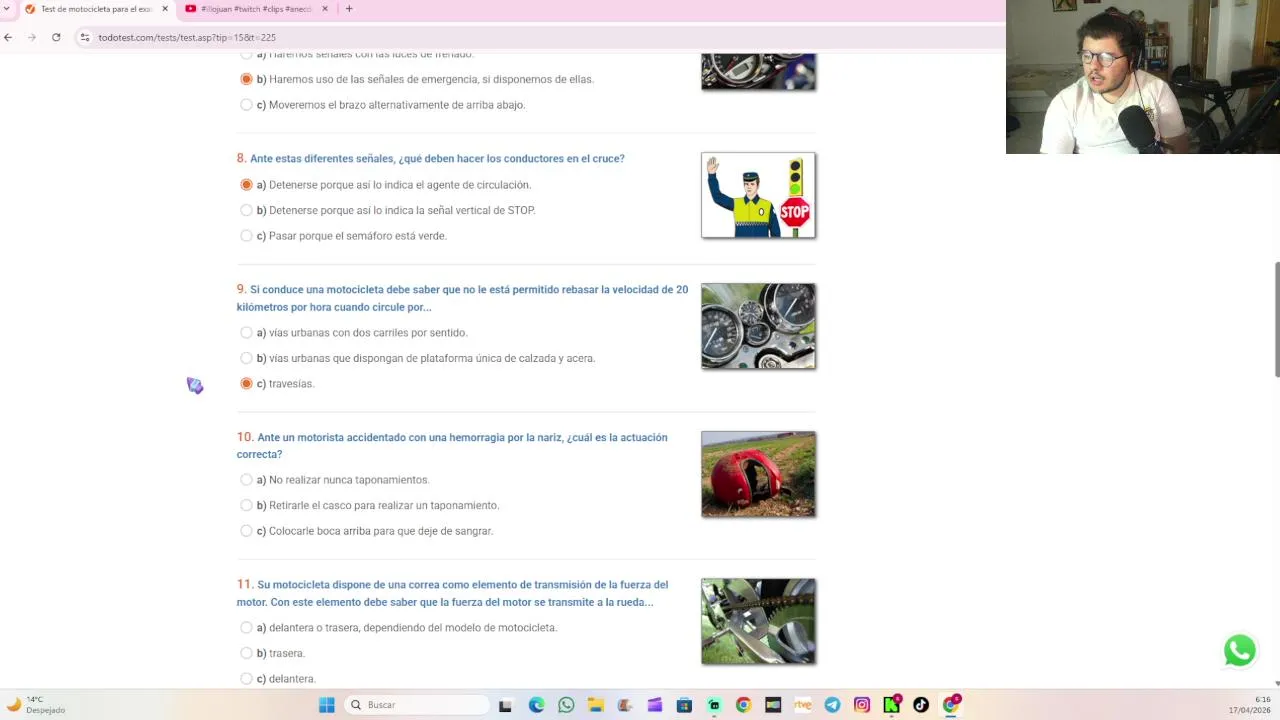Image resolution: width=1280 pixels, height=720 pixels.
Task: Click the red helmet image for question 10
Action: (758, 474)
